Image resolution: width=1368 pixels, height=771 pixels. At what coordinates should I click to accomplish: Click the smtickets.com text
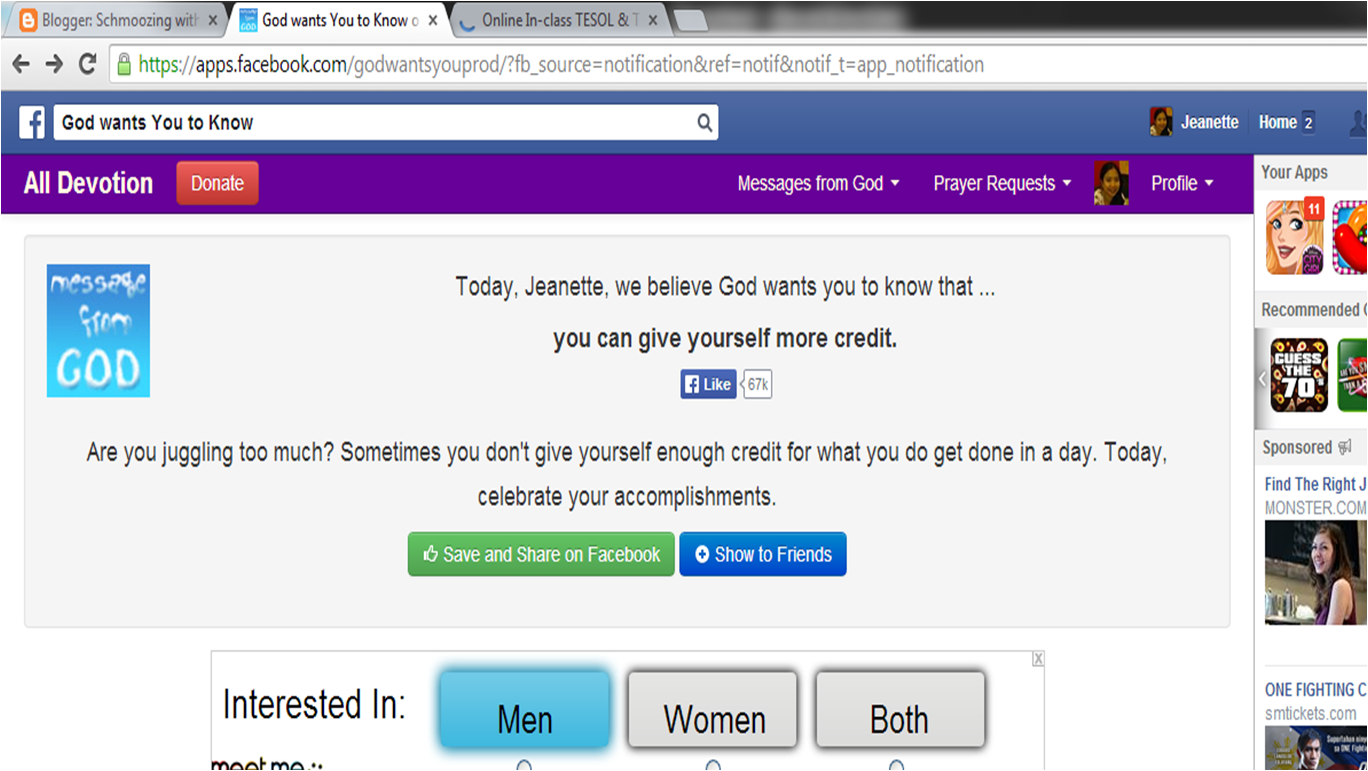[x=1310, y=713]
